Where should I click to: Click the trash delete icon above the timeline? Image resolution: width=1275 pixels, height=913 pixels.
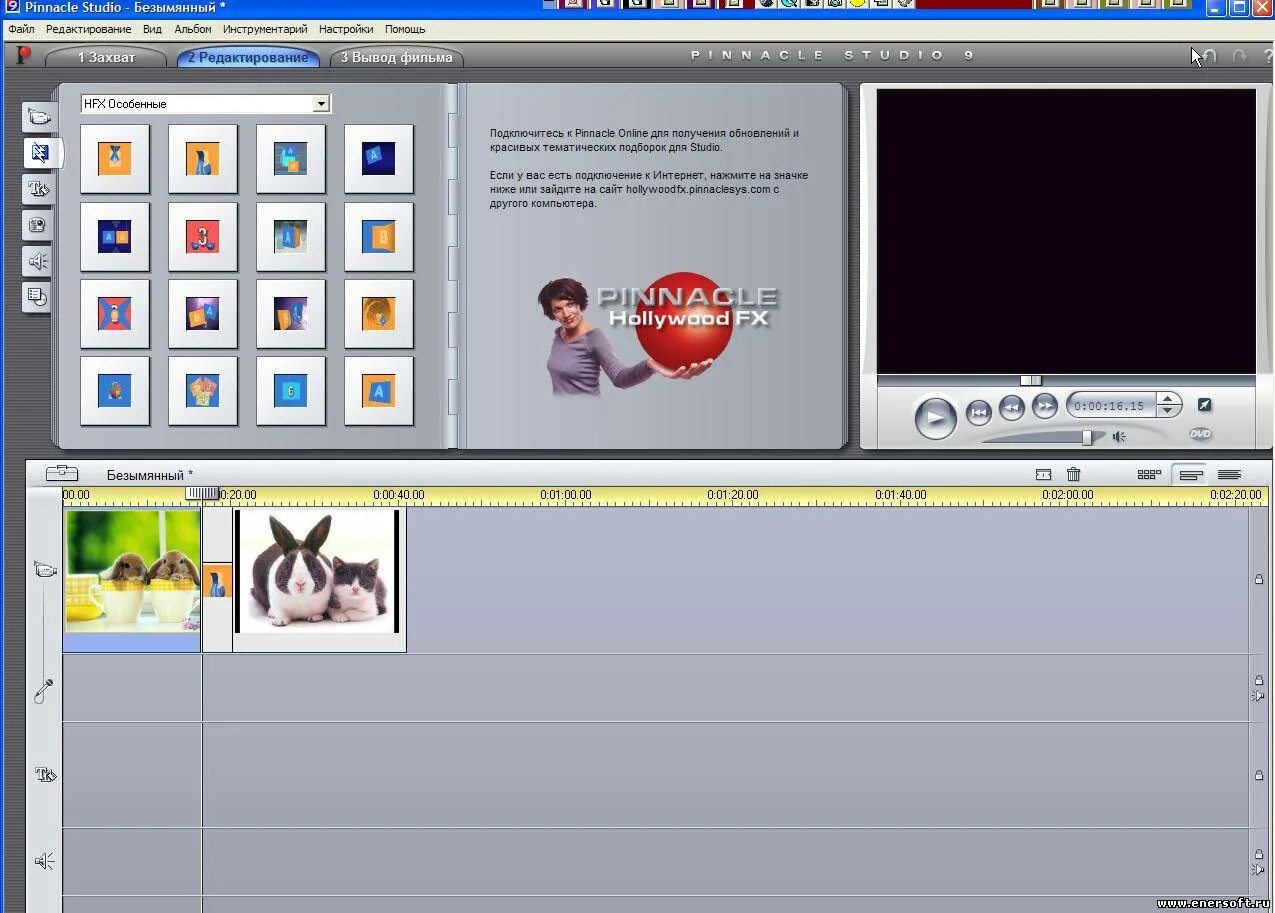tap(1073, 474)
